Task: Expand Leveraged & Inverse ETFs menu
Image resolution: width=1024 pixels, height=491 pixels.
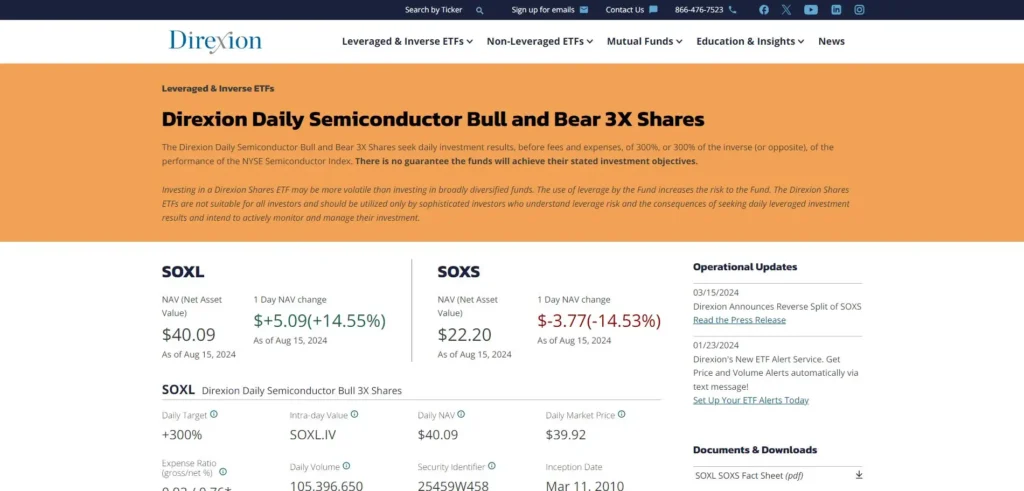Action: tap(411, 42)
